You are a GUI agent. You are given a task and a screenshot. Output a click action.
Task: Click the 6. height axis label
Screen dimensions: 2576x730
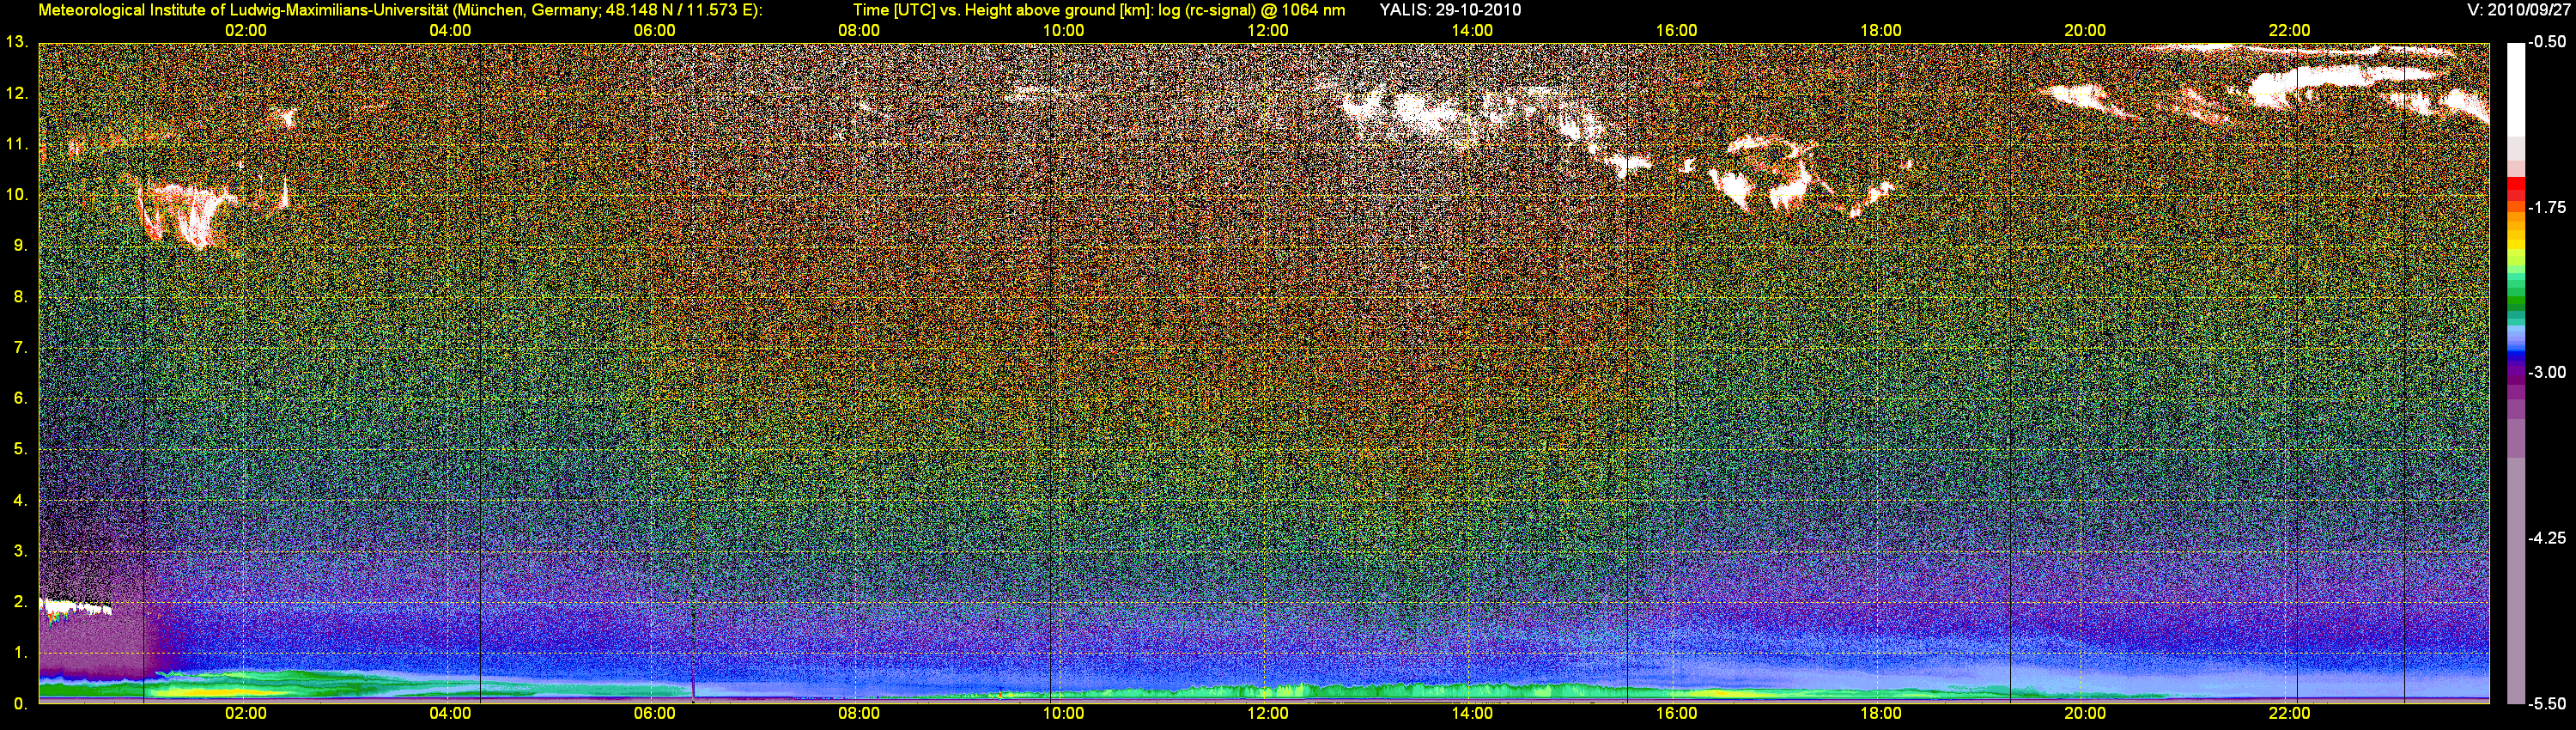20,398
